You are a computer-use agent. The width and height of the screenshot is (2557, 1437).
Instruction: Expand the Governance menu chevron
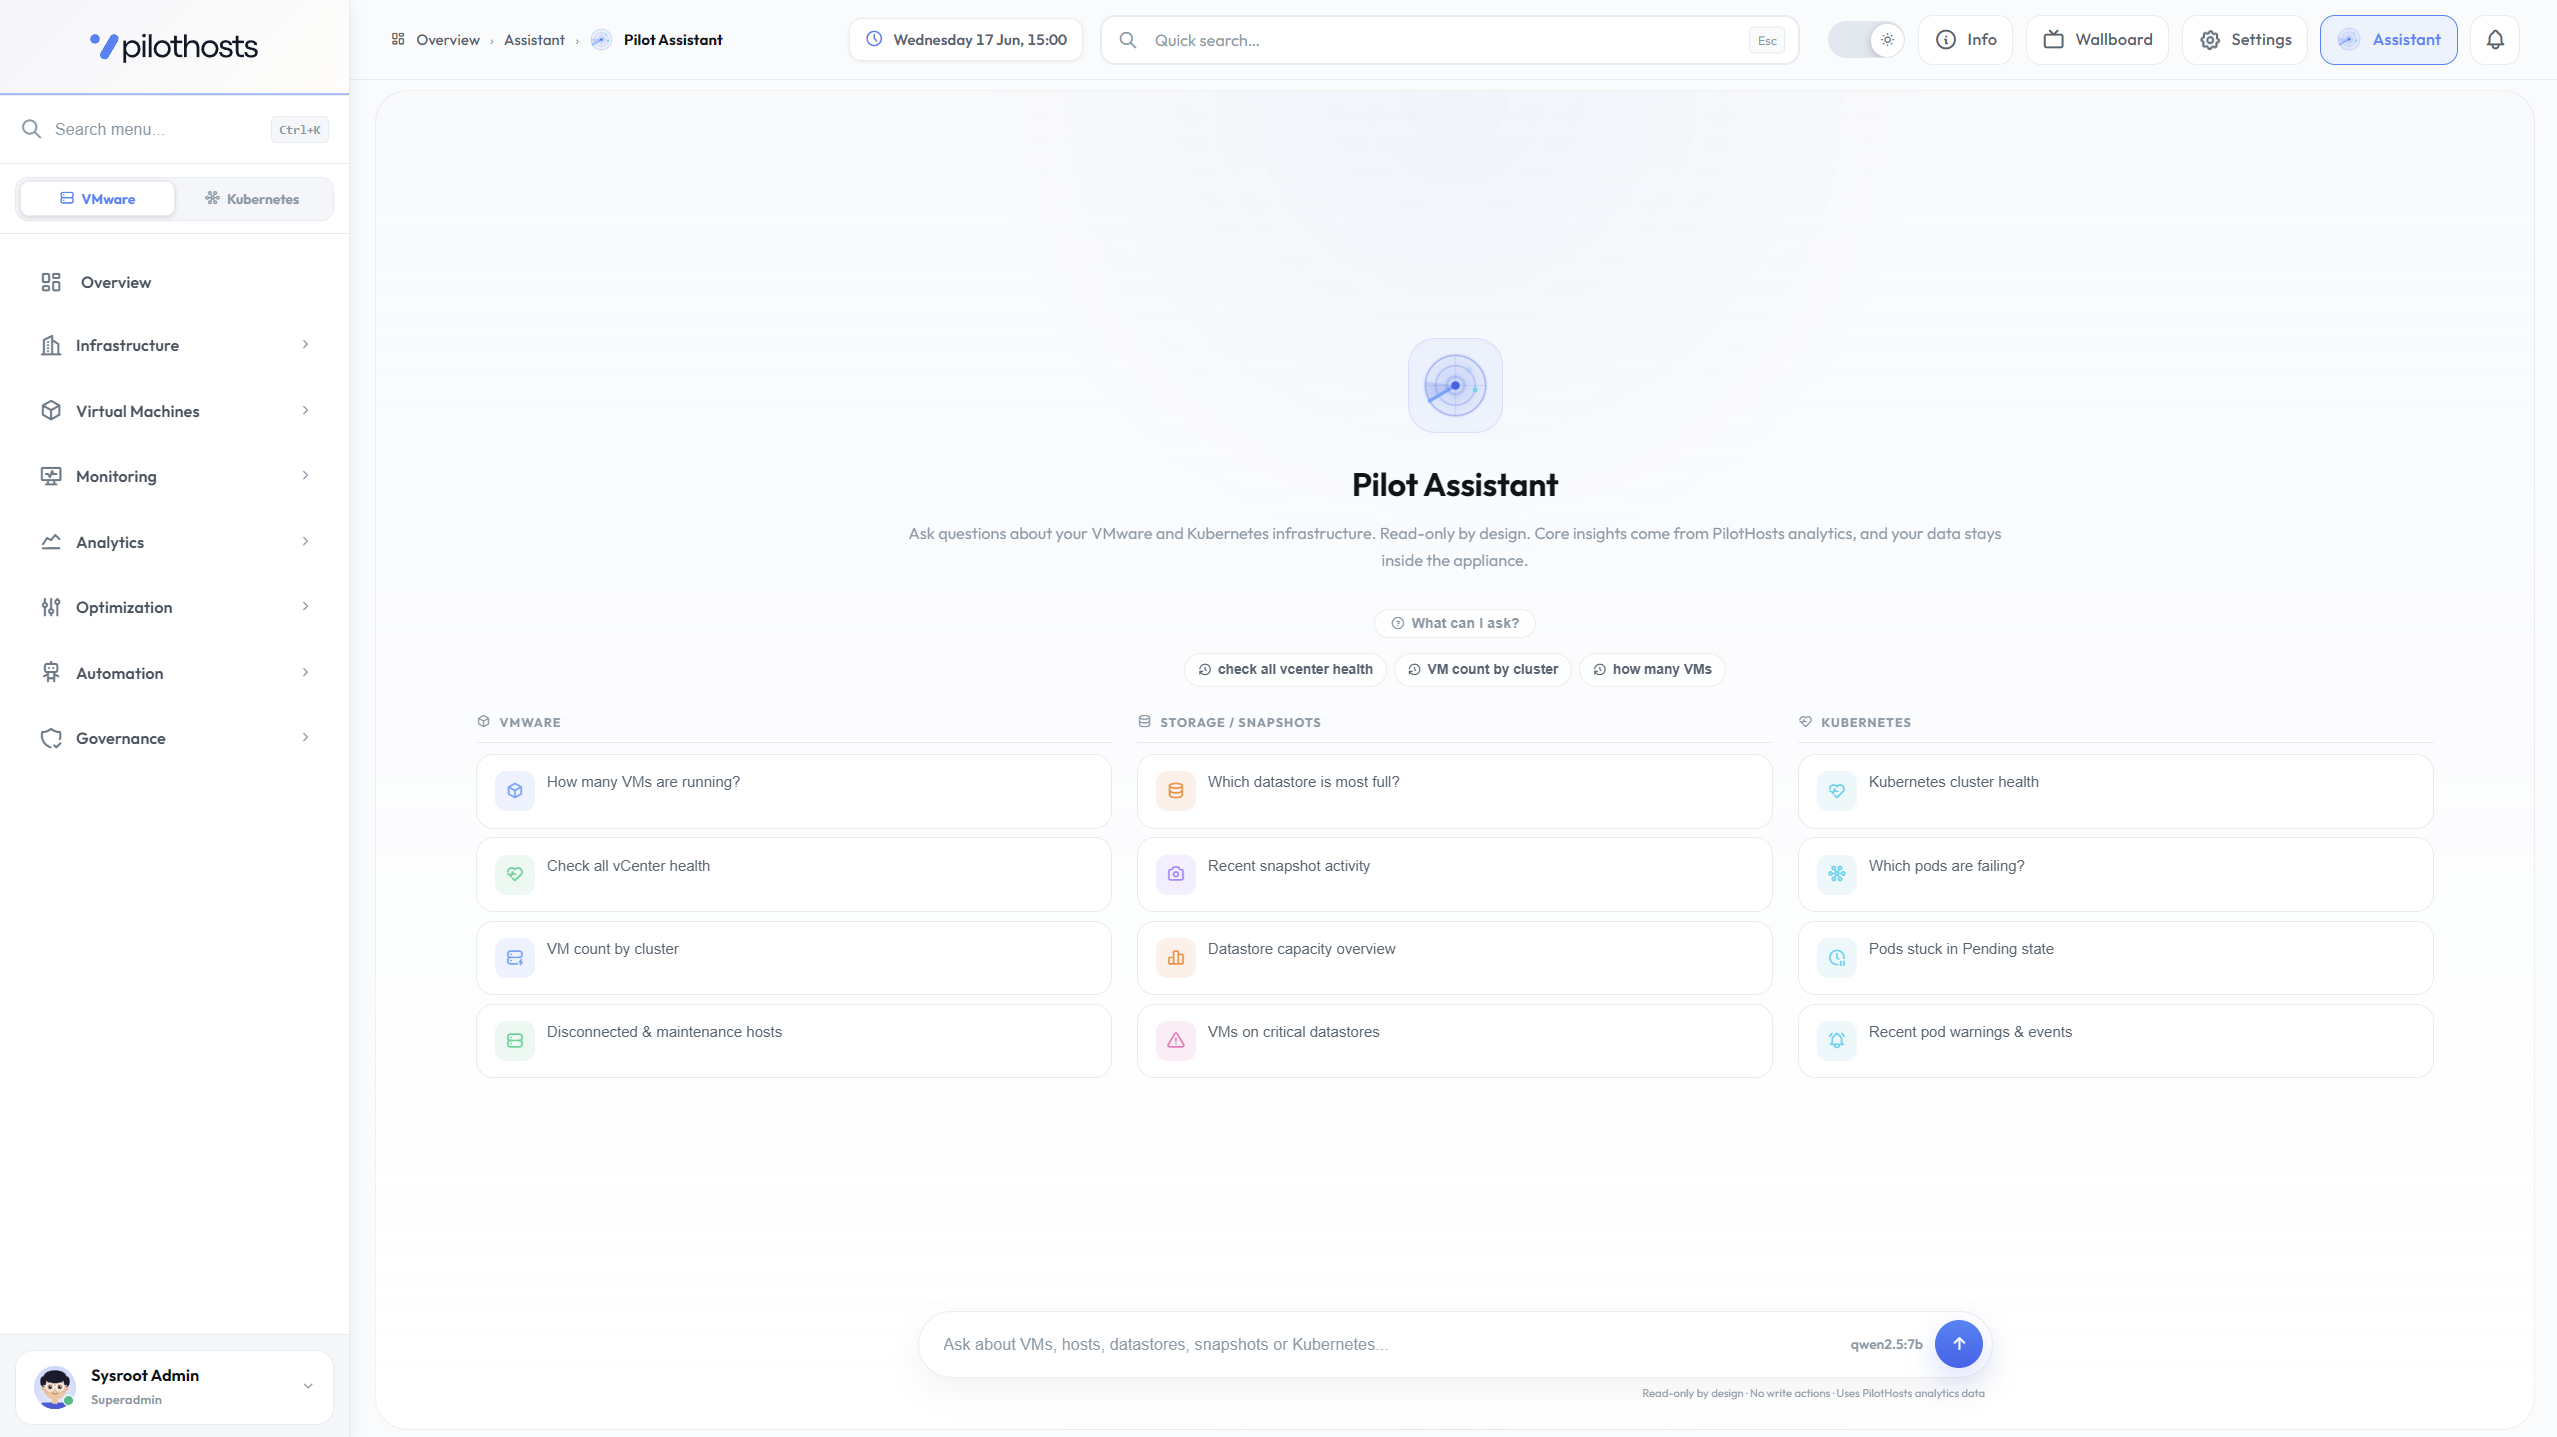point(305,738)
